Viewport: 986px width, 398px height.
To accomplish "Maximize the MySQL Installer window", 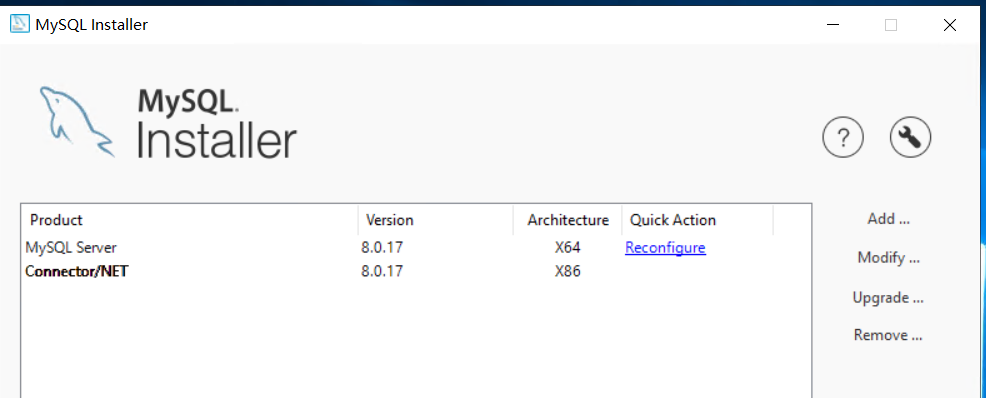I will click(x=891, y=25).
